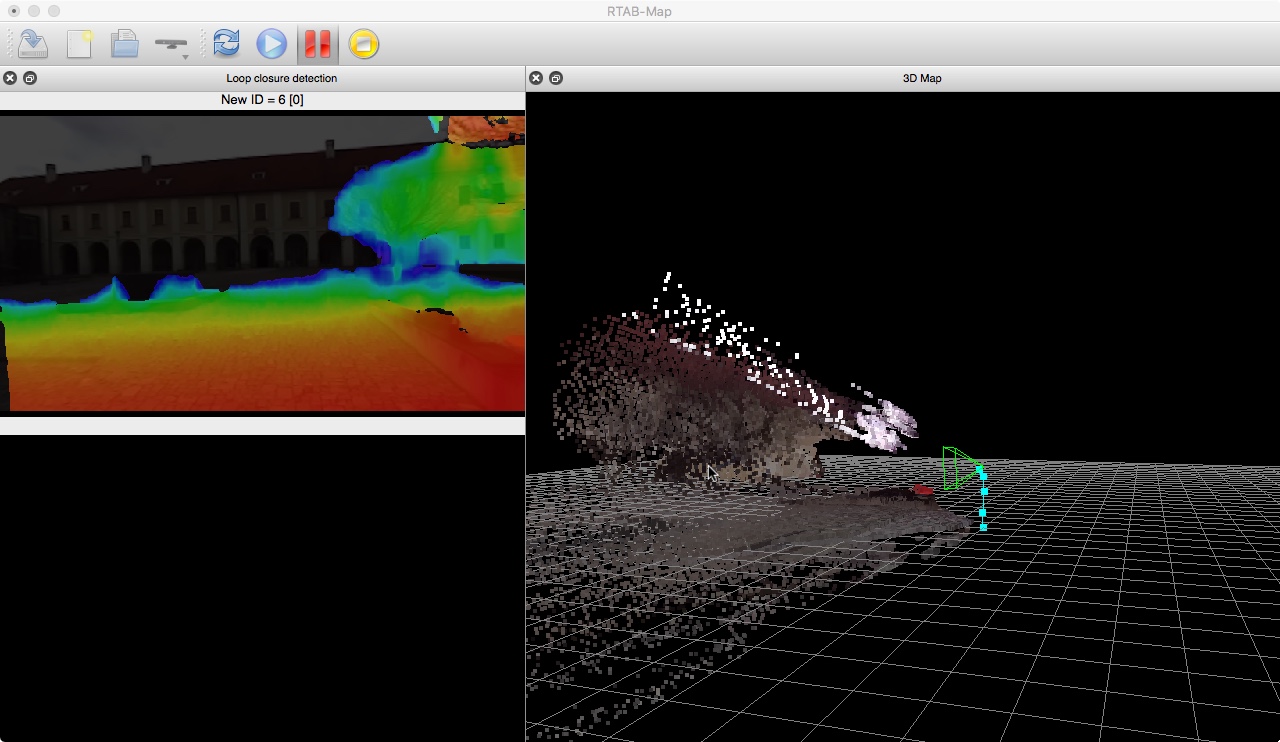
Task: Select the 3D Map panel title
Action: click(x=921, y=78)
